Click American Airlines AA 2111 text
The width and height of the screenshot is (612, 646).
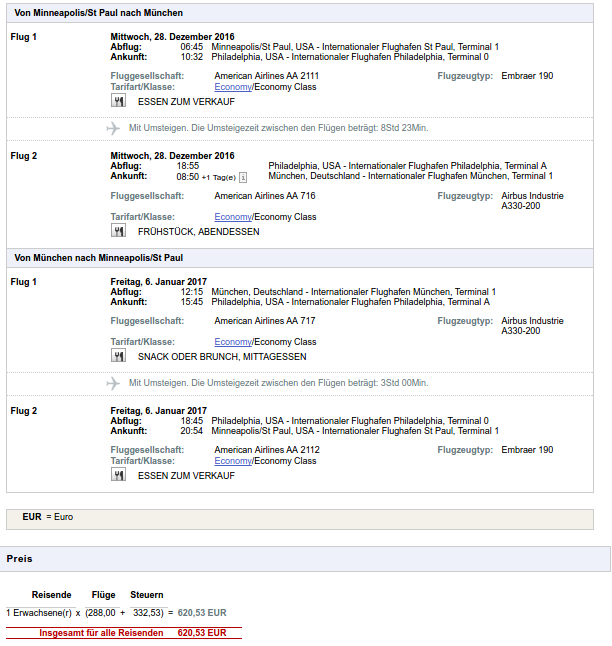267,76
